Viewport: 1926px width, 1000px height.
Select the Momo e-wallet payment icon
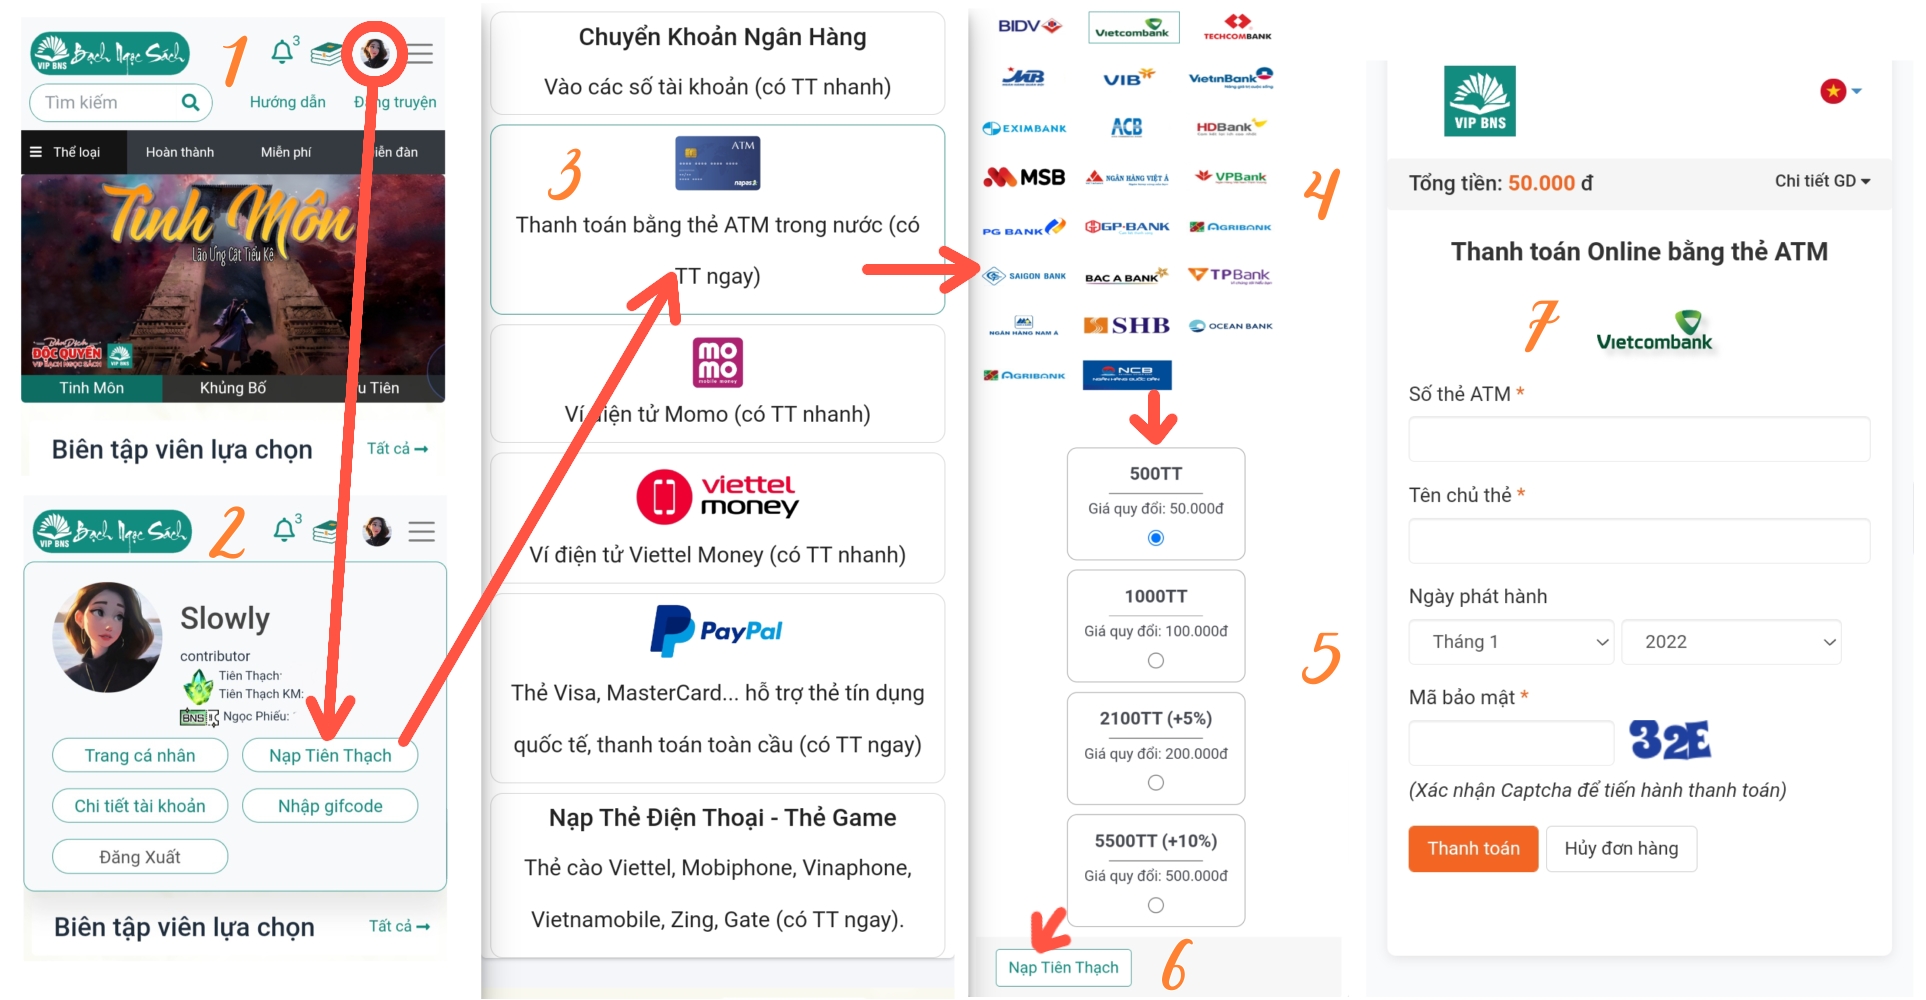718,362
